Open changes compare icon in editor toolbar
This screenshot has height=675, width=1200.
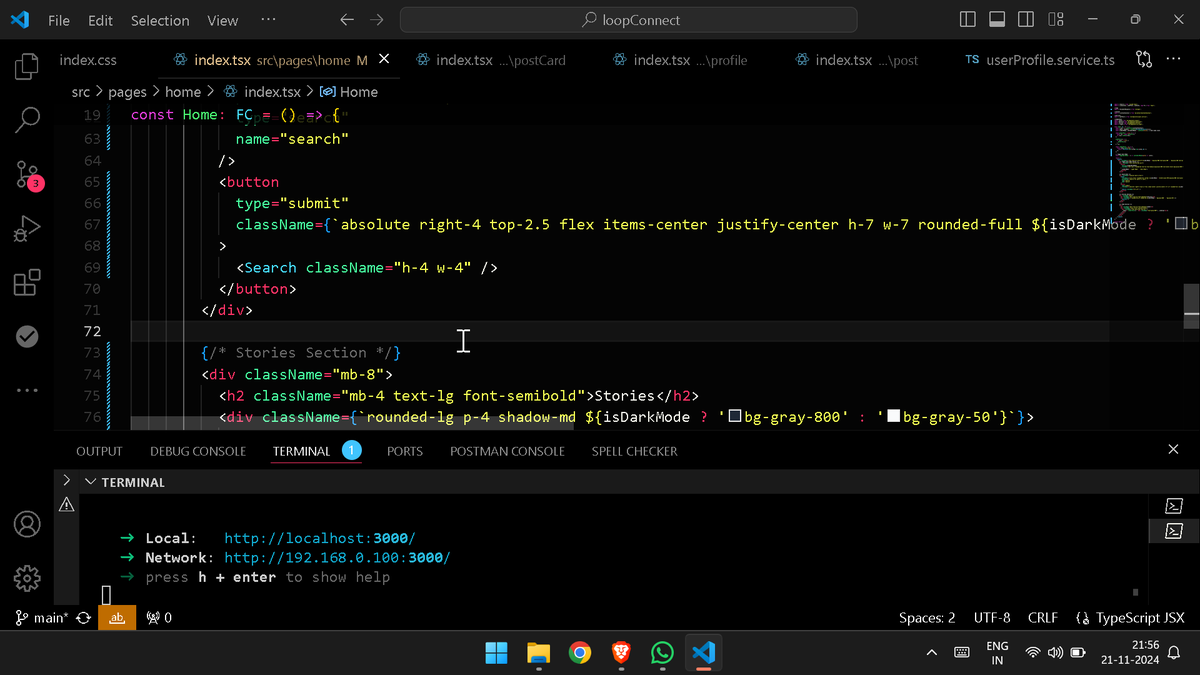(x=1144, y=60)
